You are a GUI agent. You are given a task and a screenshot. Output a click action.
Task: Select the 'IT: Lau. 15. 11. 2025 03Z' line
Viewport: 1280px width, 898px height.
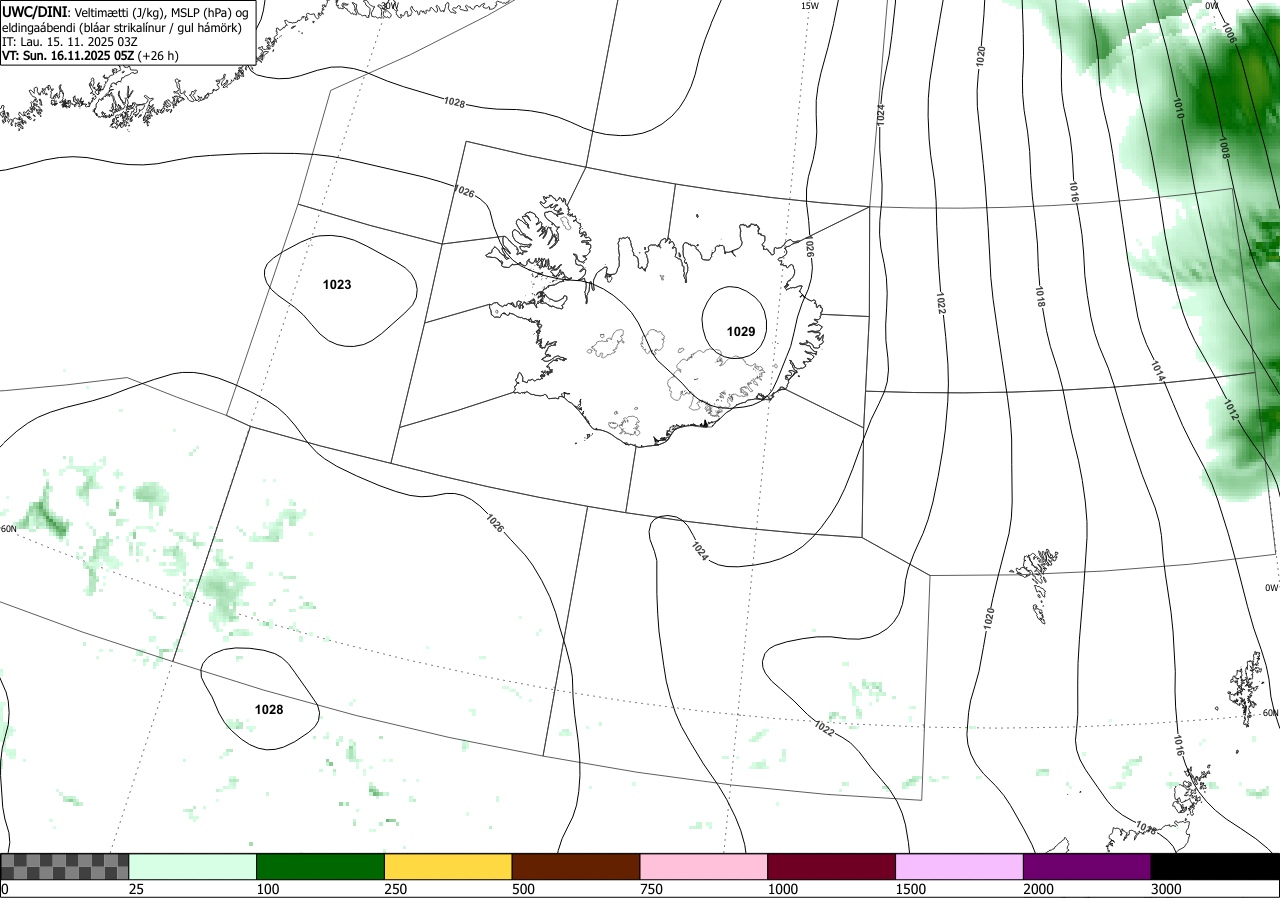coord(70,42)
